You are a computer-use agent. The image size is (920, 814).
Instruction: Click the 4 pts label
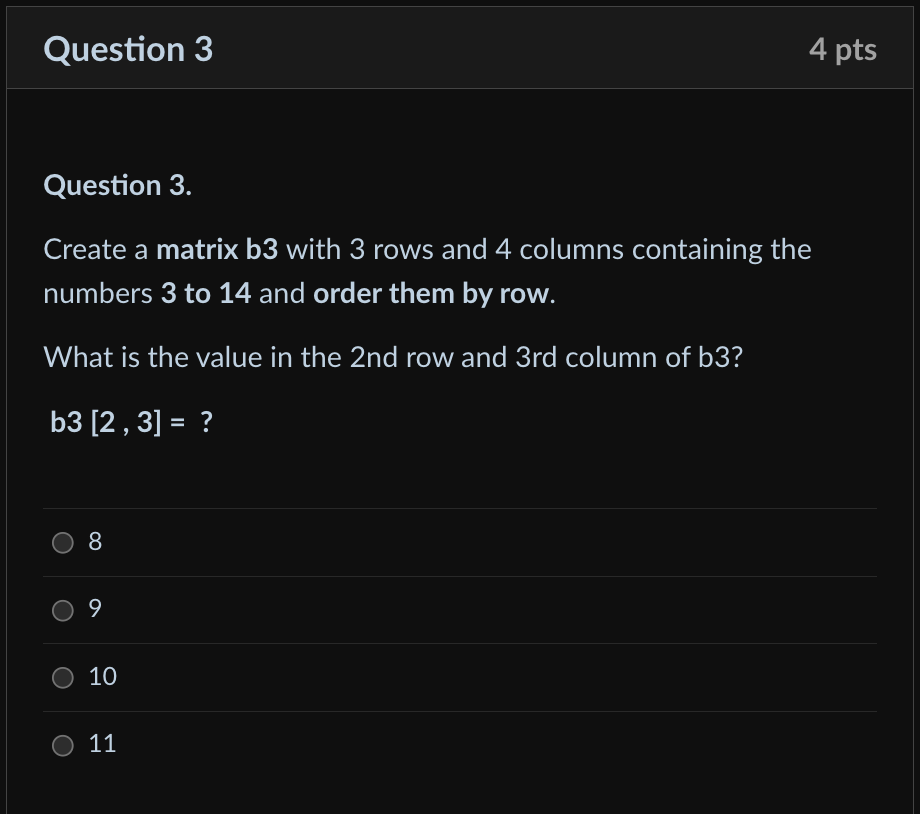point(843,49)
